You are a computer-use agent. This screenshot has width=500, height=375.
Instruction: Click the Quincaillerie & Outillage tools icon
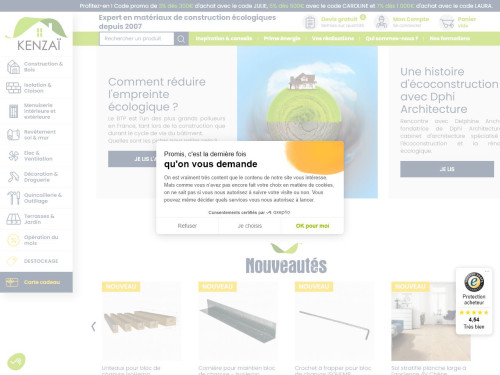point(13,198)
